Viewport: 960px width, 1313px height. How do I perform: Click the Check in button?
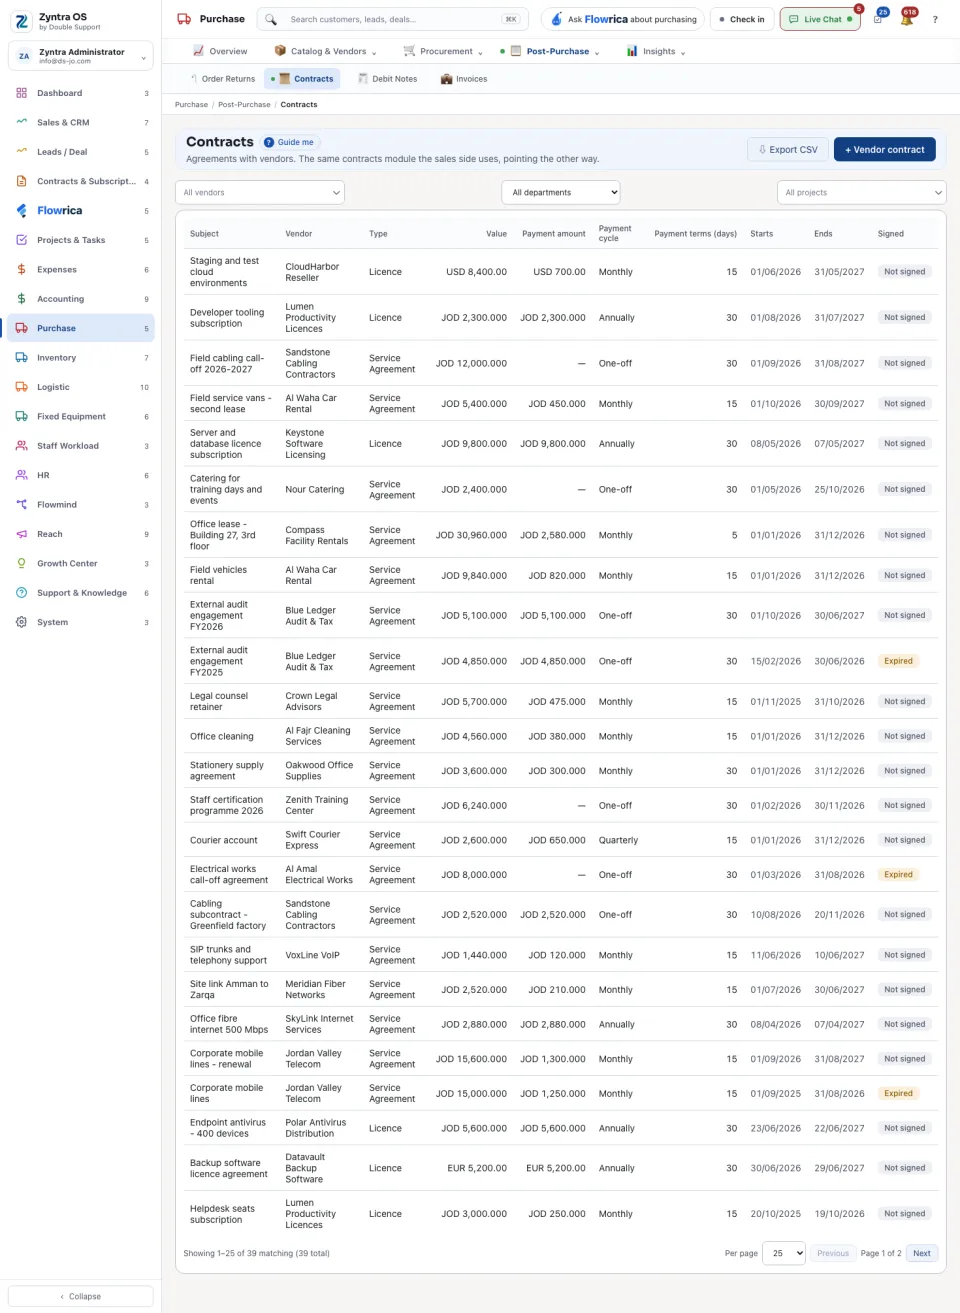[741, 19]
